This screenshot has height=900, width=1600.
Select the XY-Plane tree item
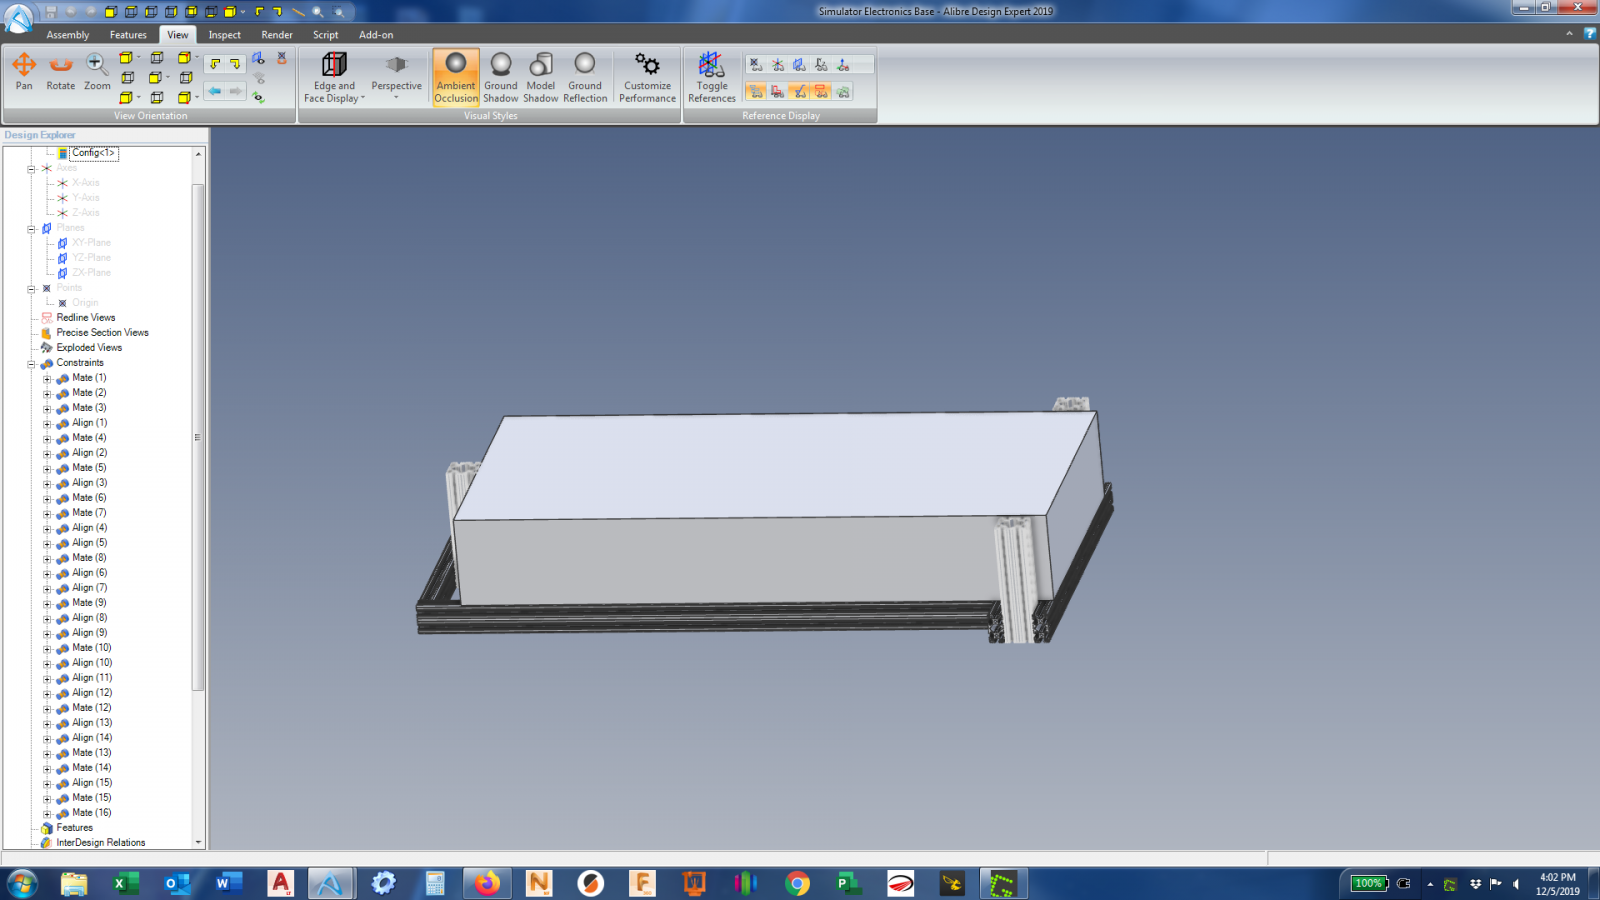click(91, 243)
